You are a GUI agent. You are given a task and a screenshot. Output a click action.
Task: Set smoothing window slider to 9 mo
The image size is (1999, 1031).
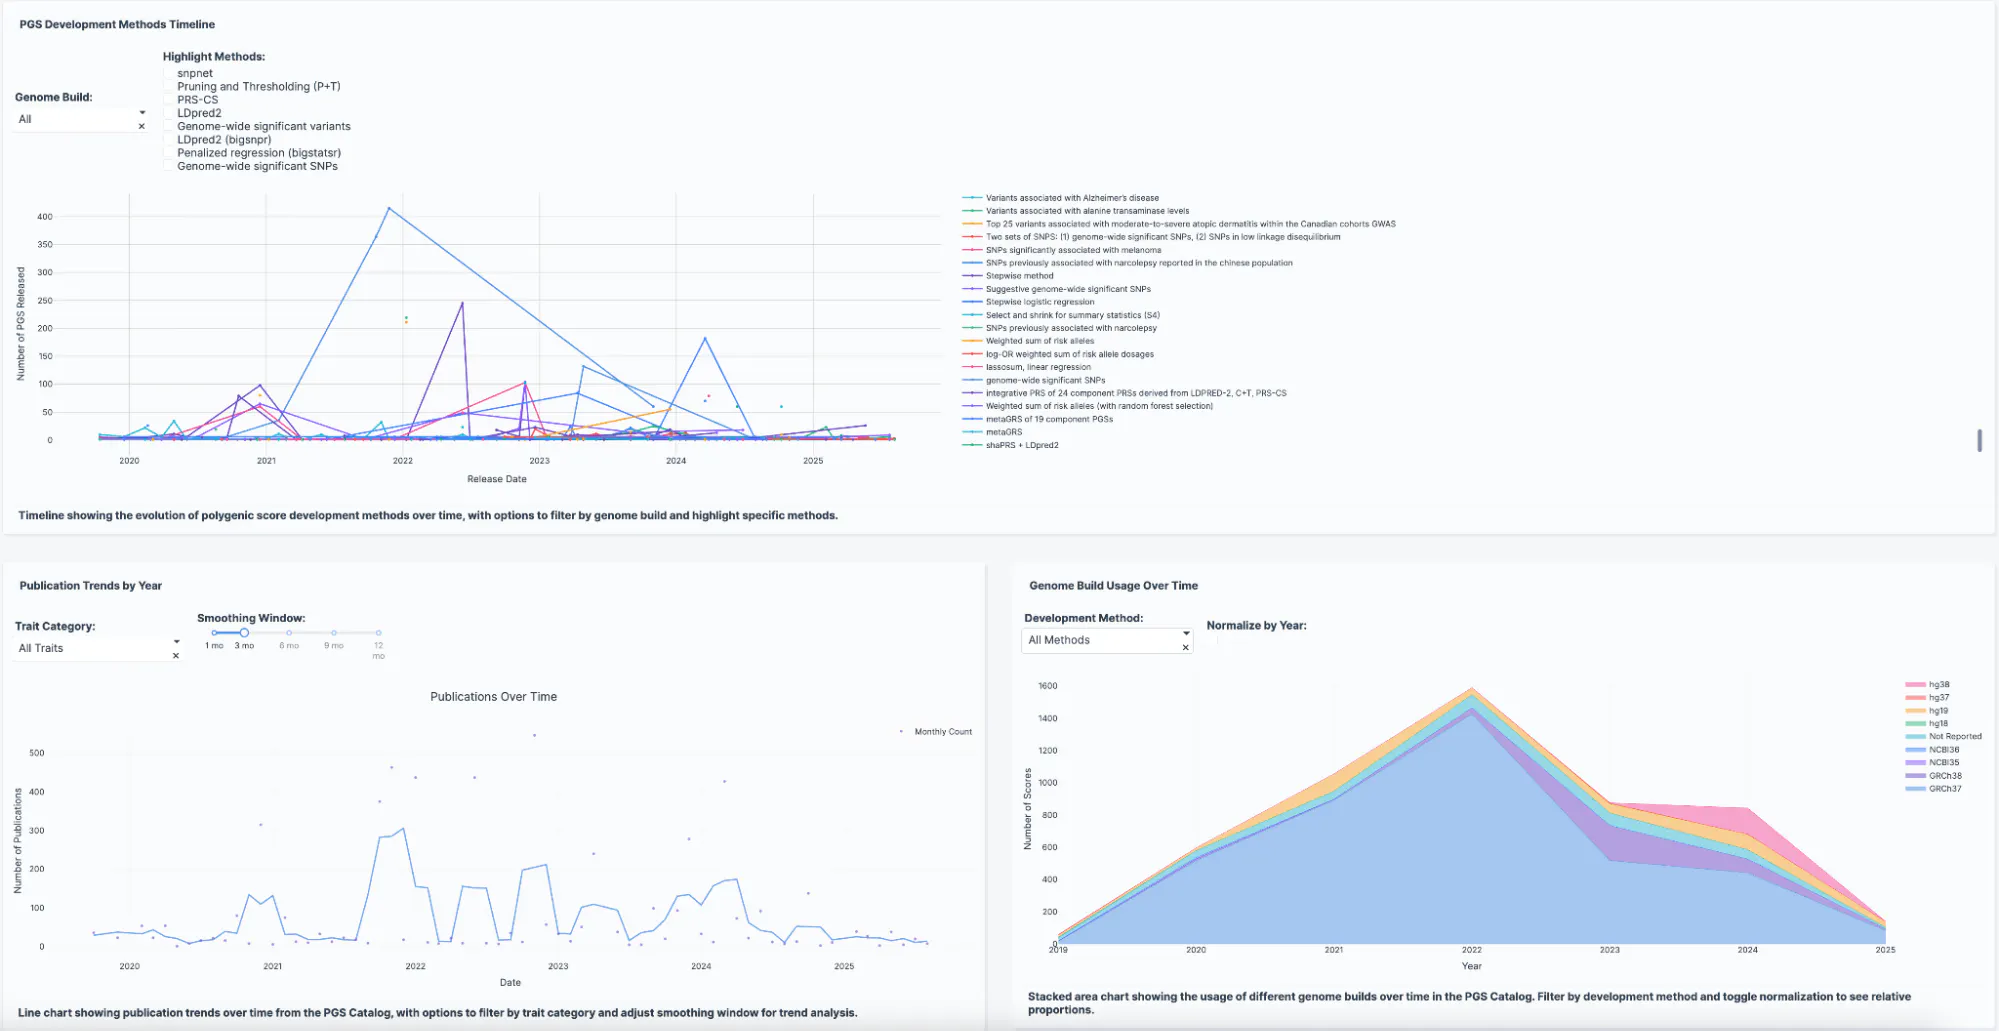[334, 633]
